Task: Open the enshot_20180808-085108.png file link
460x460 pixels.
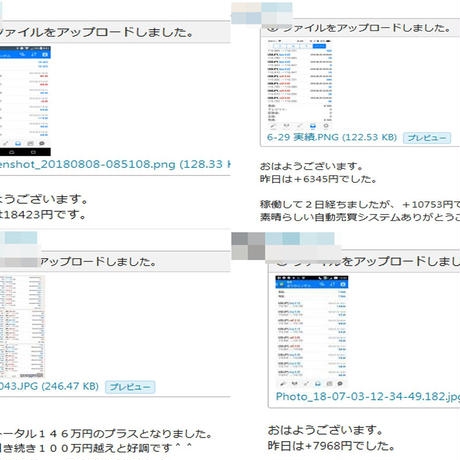Action: (x=115, y=164)
